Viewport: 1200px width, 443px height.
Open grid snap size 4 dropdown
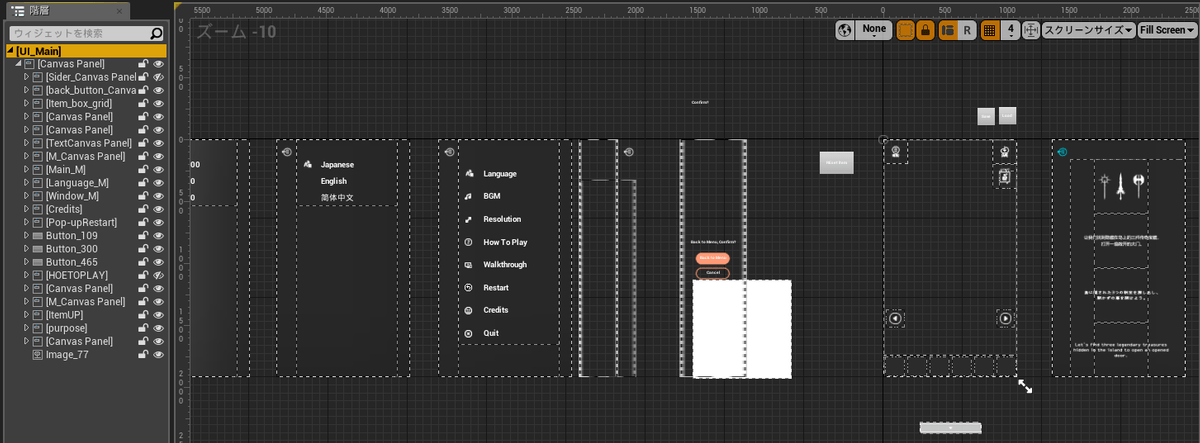[x=1010, y=30]
